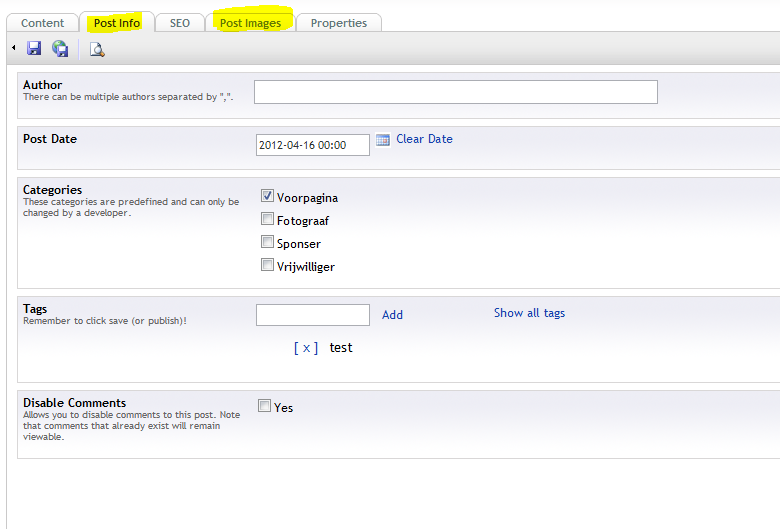780x529 pixels.
Task: Open the Preview magnifier page icon
Action: click(97, 49)
